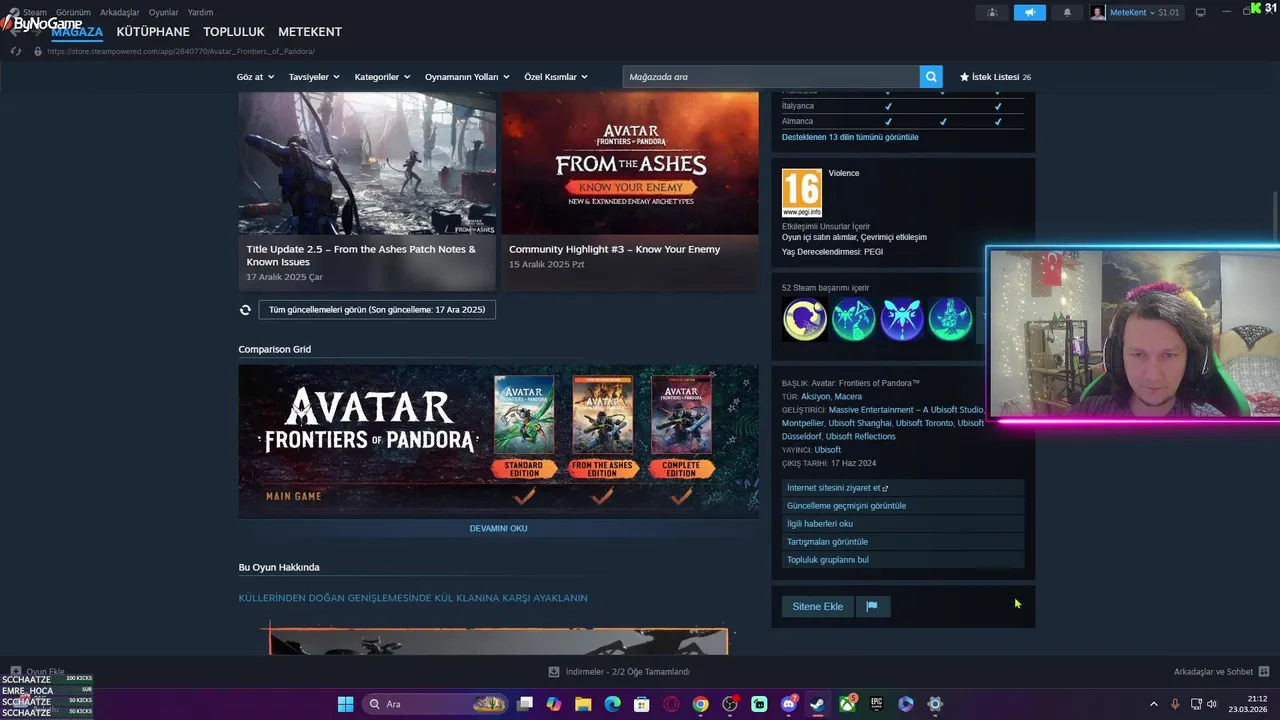Open Güncelleme geçmişini görüntüle link
The image size is (1280, 720).
[903, 506]
